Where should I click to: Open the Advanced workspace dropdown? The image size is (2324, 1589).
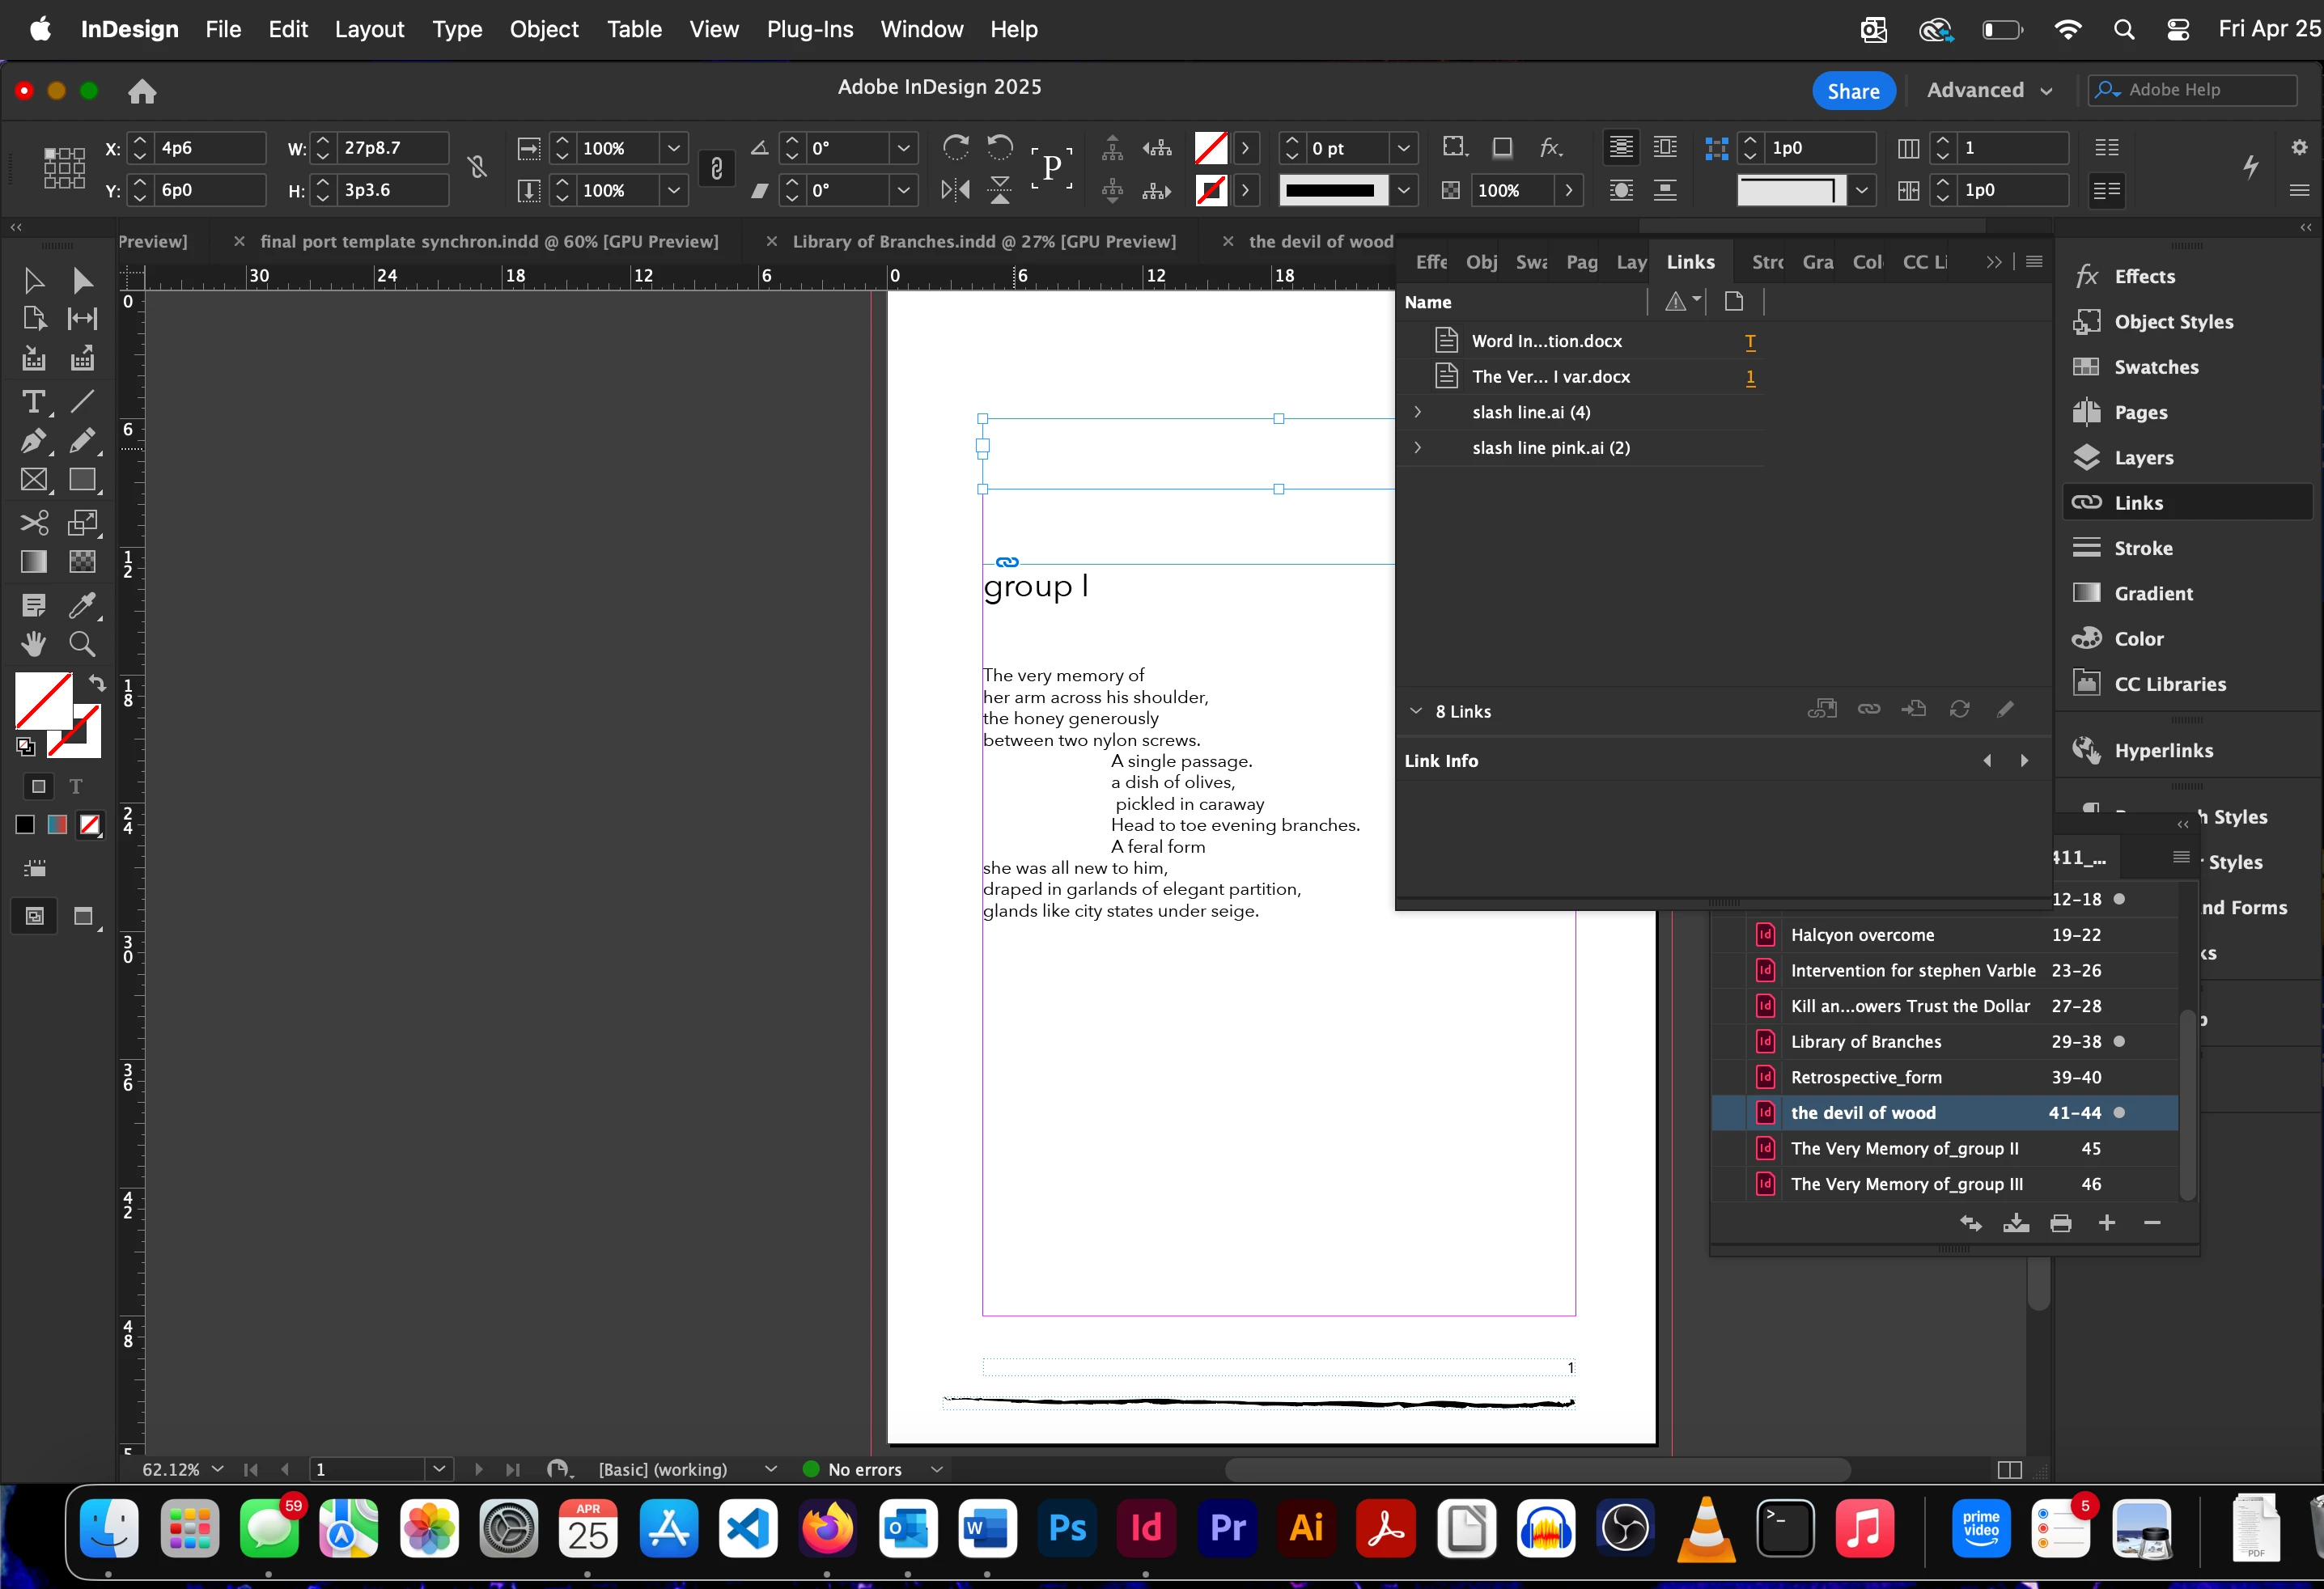(1988, 90)
